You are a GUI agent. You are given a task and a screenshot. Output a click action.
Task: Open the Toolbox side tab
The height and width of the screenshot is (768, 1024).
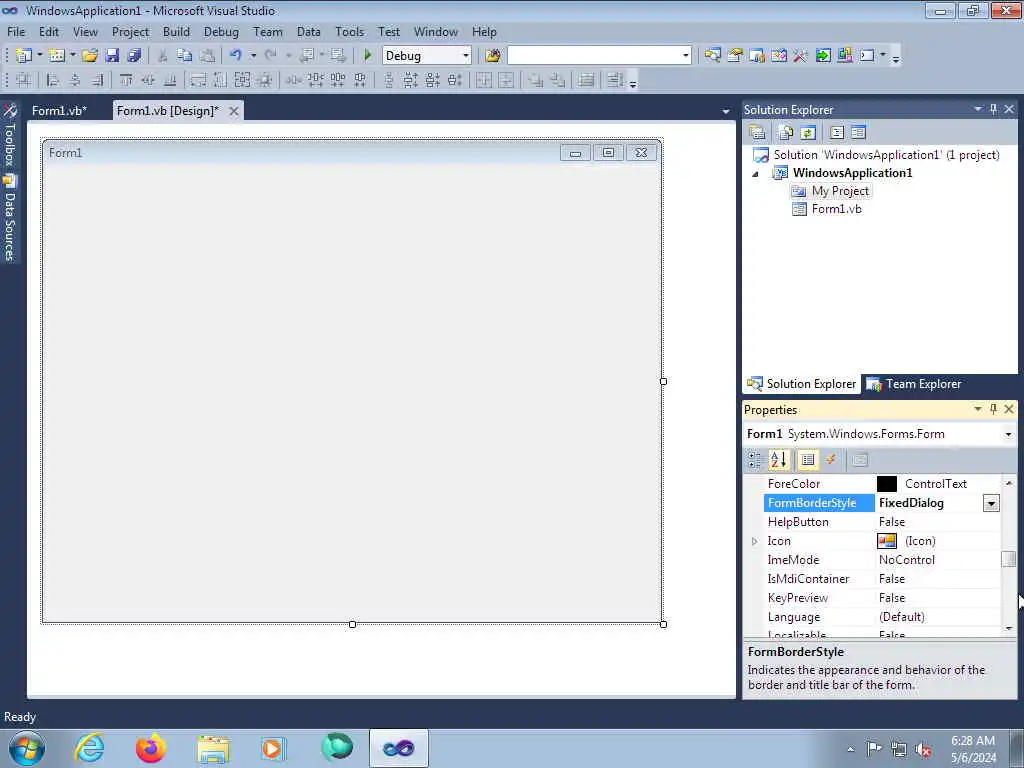[x=10, y=135]
